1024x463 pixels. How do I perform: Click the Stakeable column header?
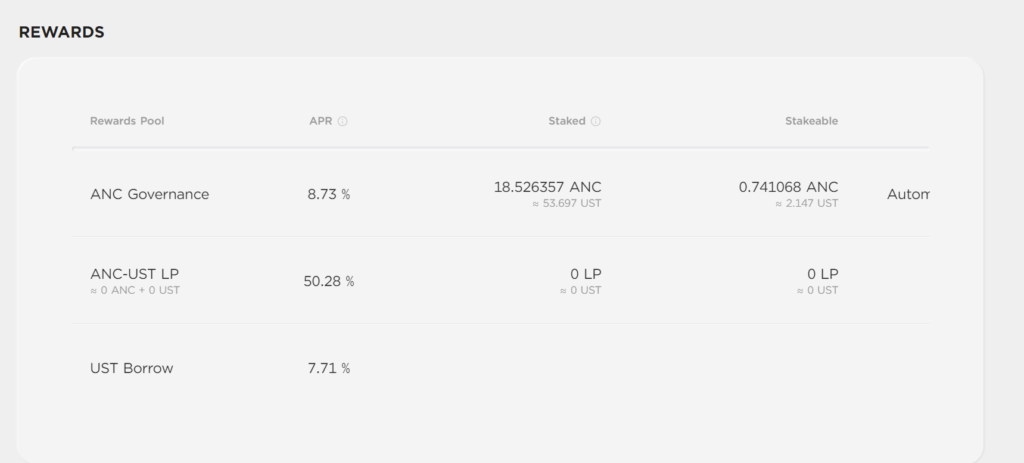811,121
